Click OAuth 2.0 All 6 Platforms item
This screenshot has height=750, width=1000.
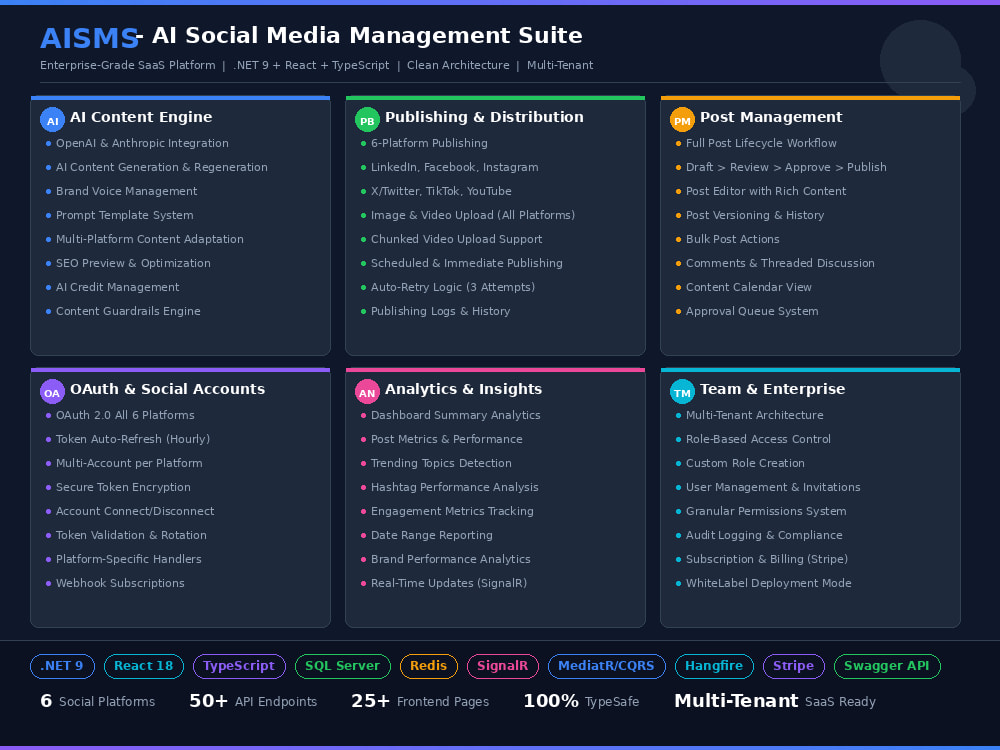[x=125, y=415]
